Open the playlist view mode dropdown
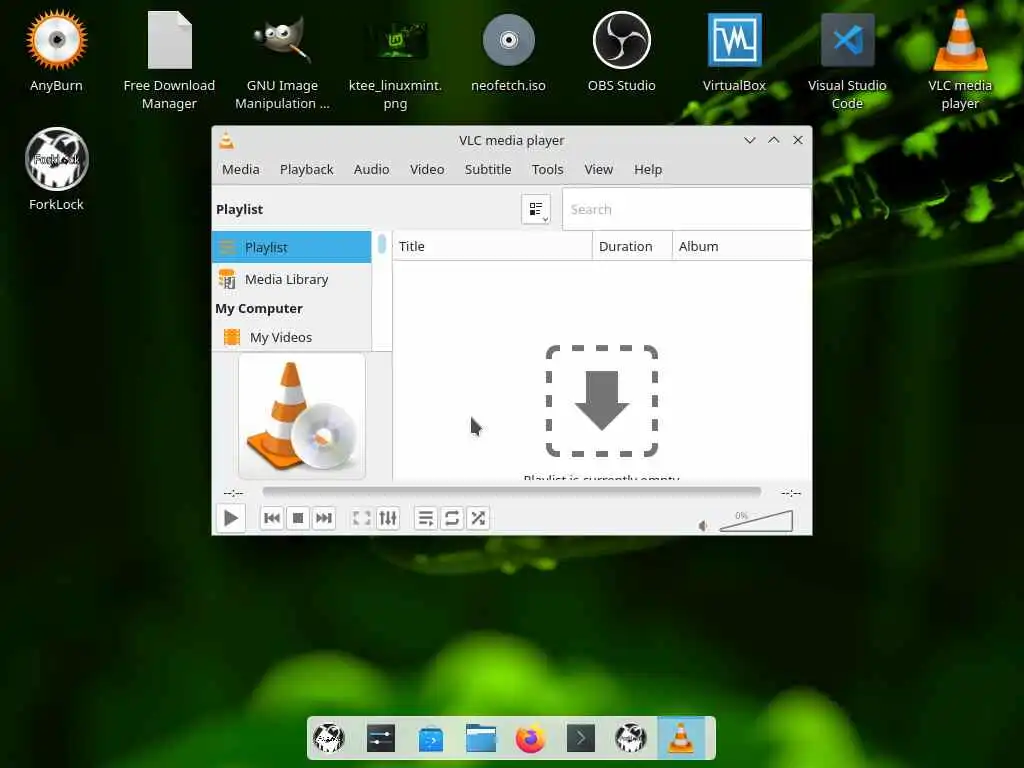Image resolution: width=1024 pixels, height=768 pixels. point(536,209)
